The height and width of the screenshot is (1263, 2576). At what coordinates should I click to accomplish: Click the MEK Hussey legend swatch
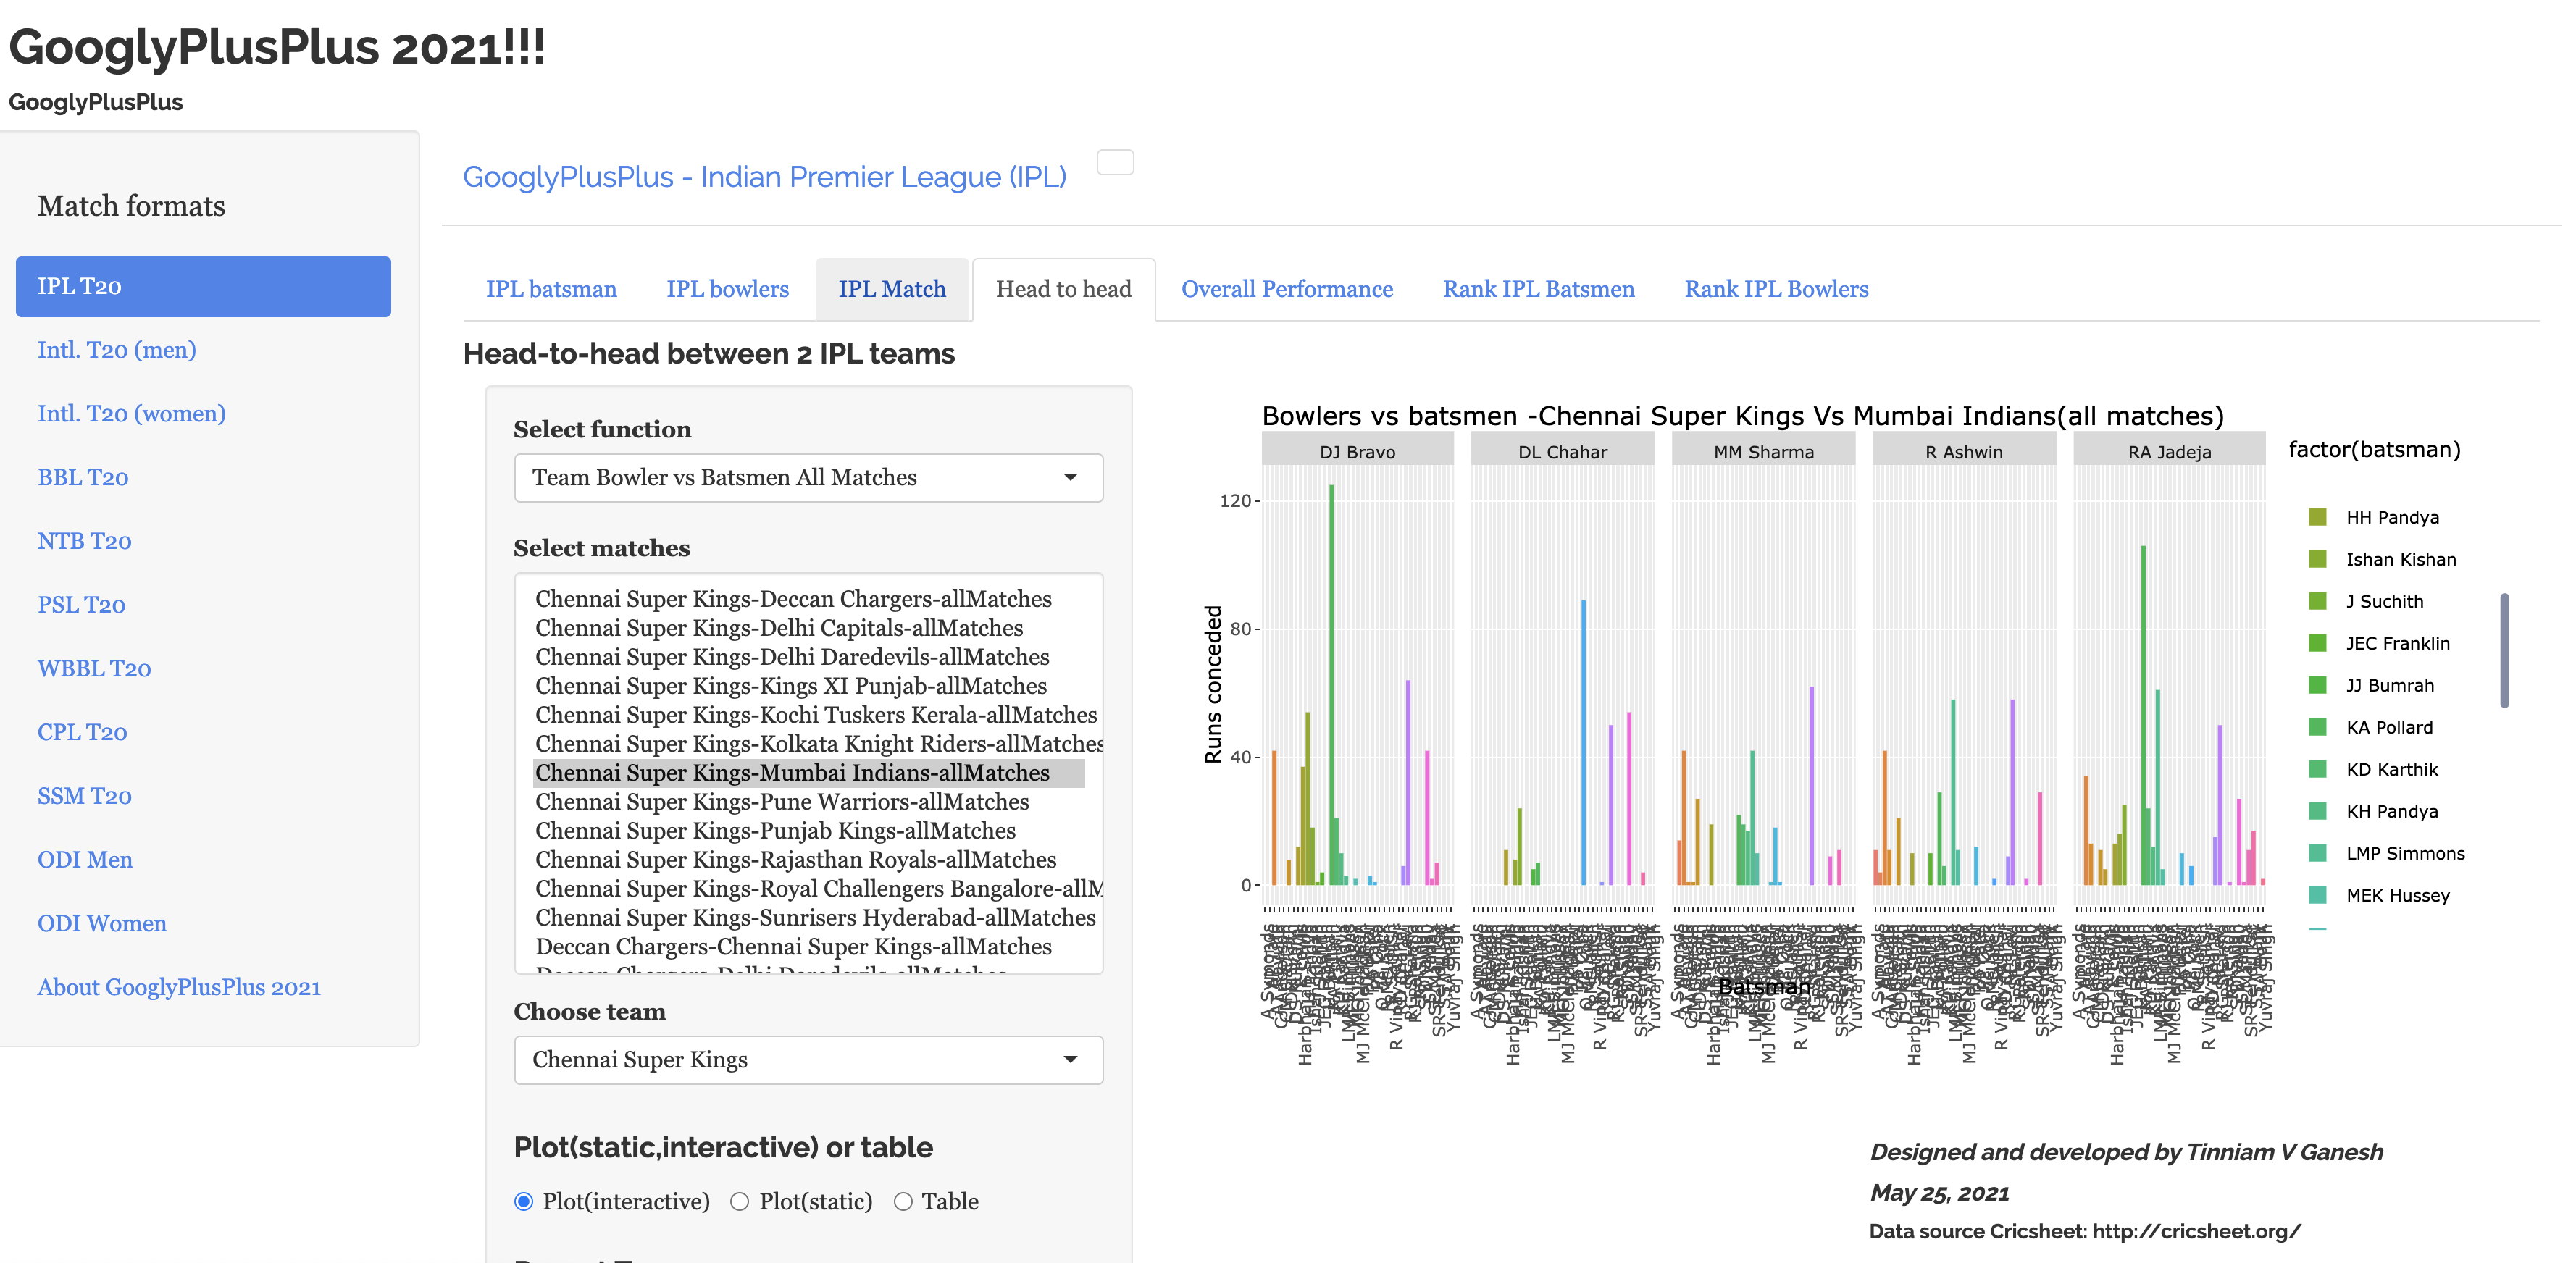point(2317,895)
